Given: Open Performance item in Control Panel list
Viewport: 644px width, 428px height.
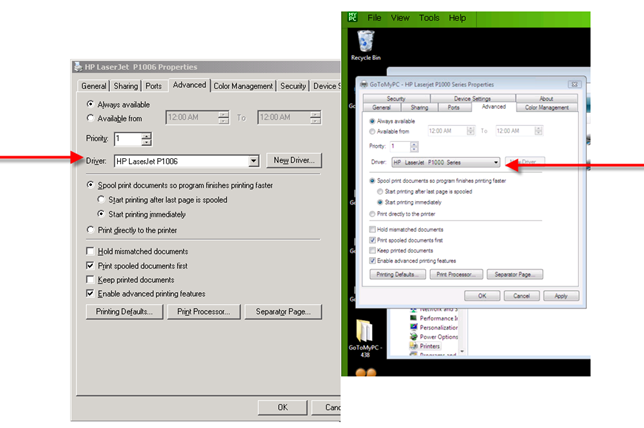Looking at the screenshot, I should [x=434, y=318].
